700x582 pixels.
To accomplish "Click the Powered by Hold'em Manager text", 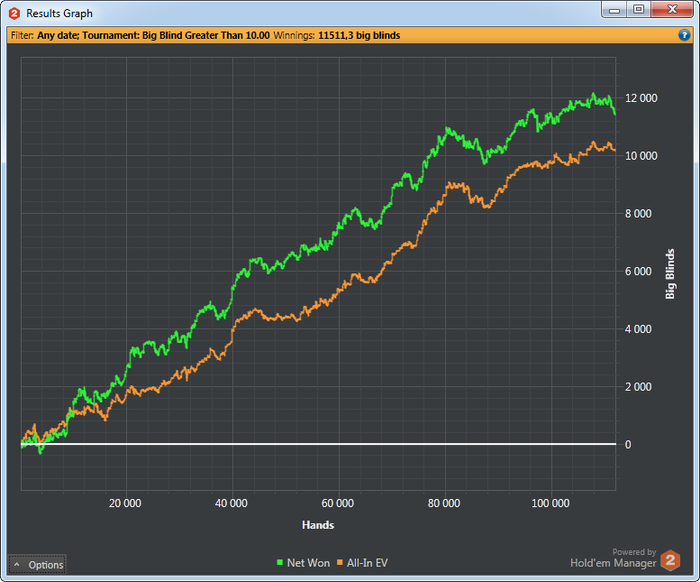I will pyautogui.click(x=613, y=558).
